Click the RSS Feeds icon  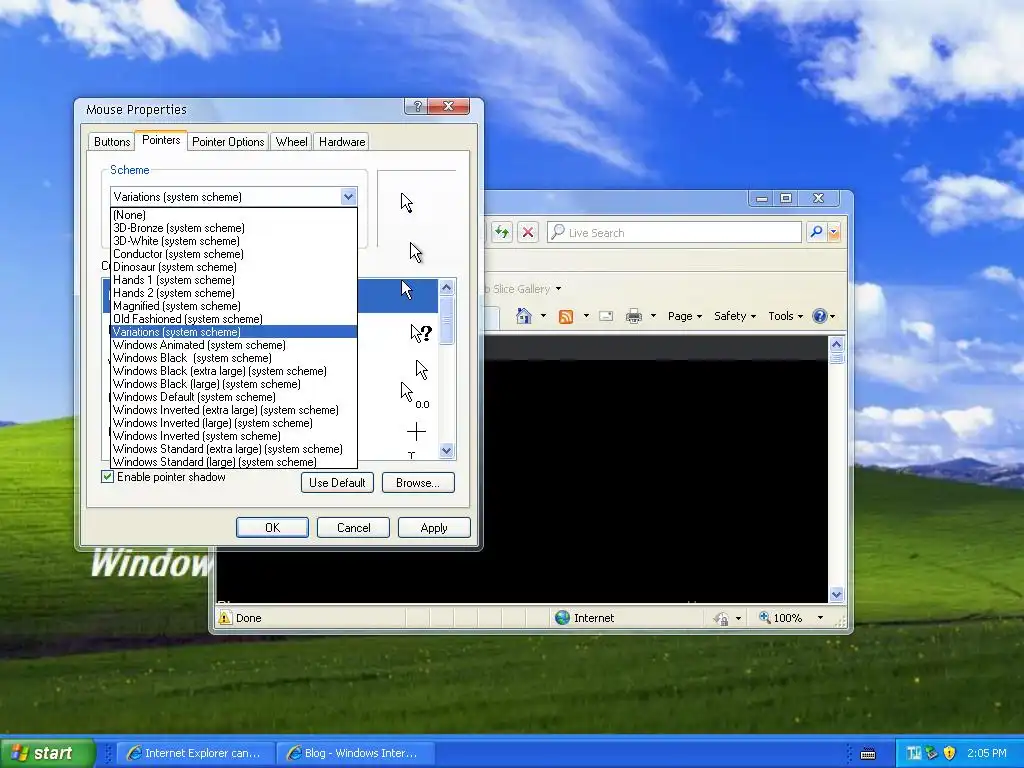point(566,316)
